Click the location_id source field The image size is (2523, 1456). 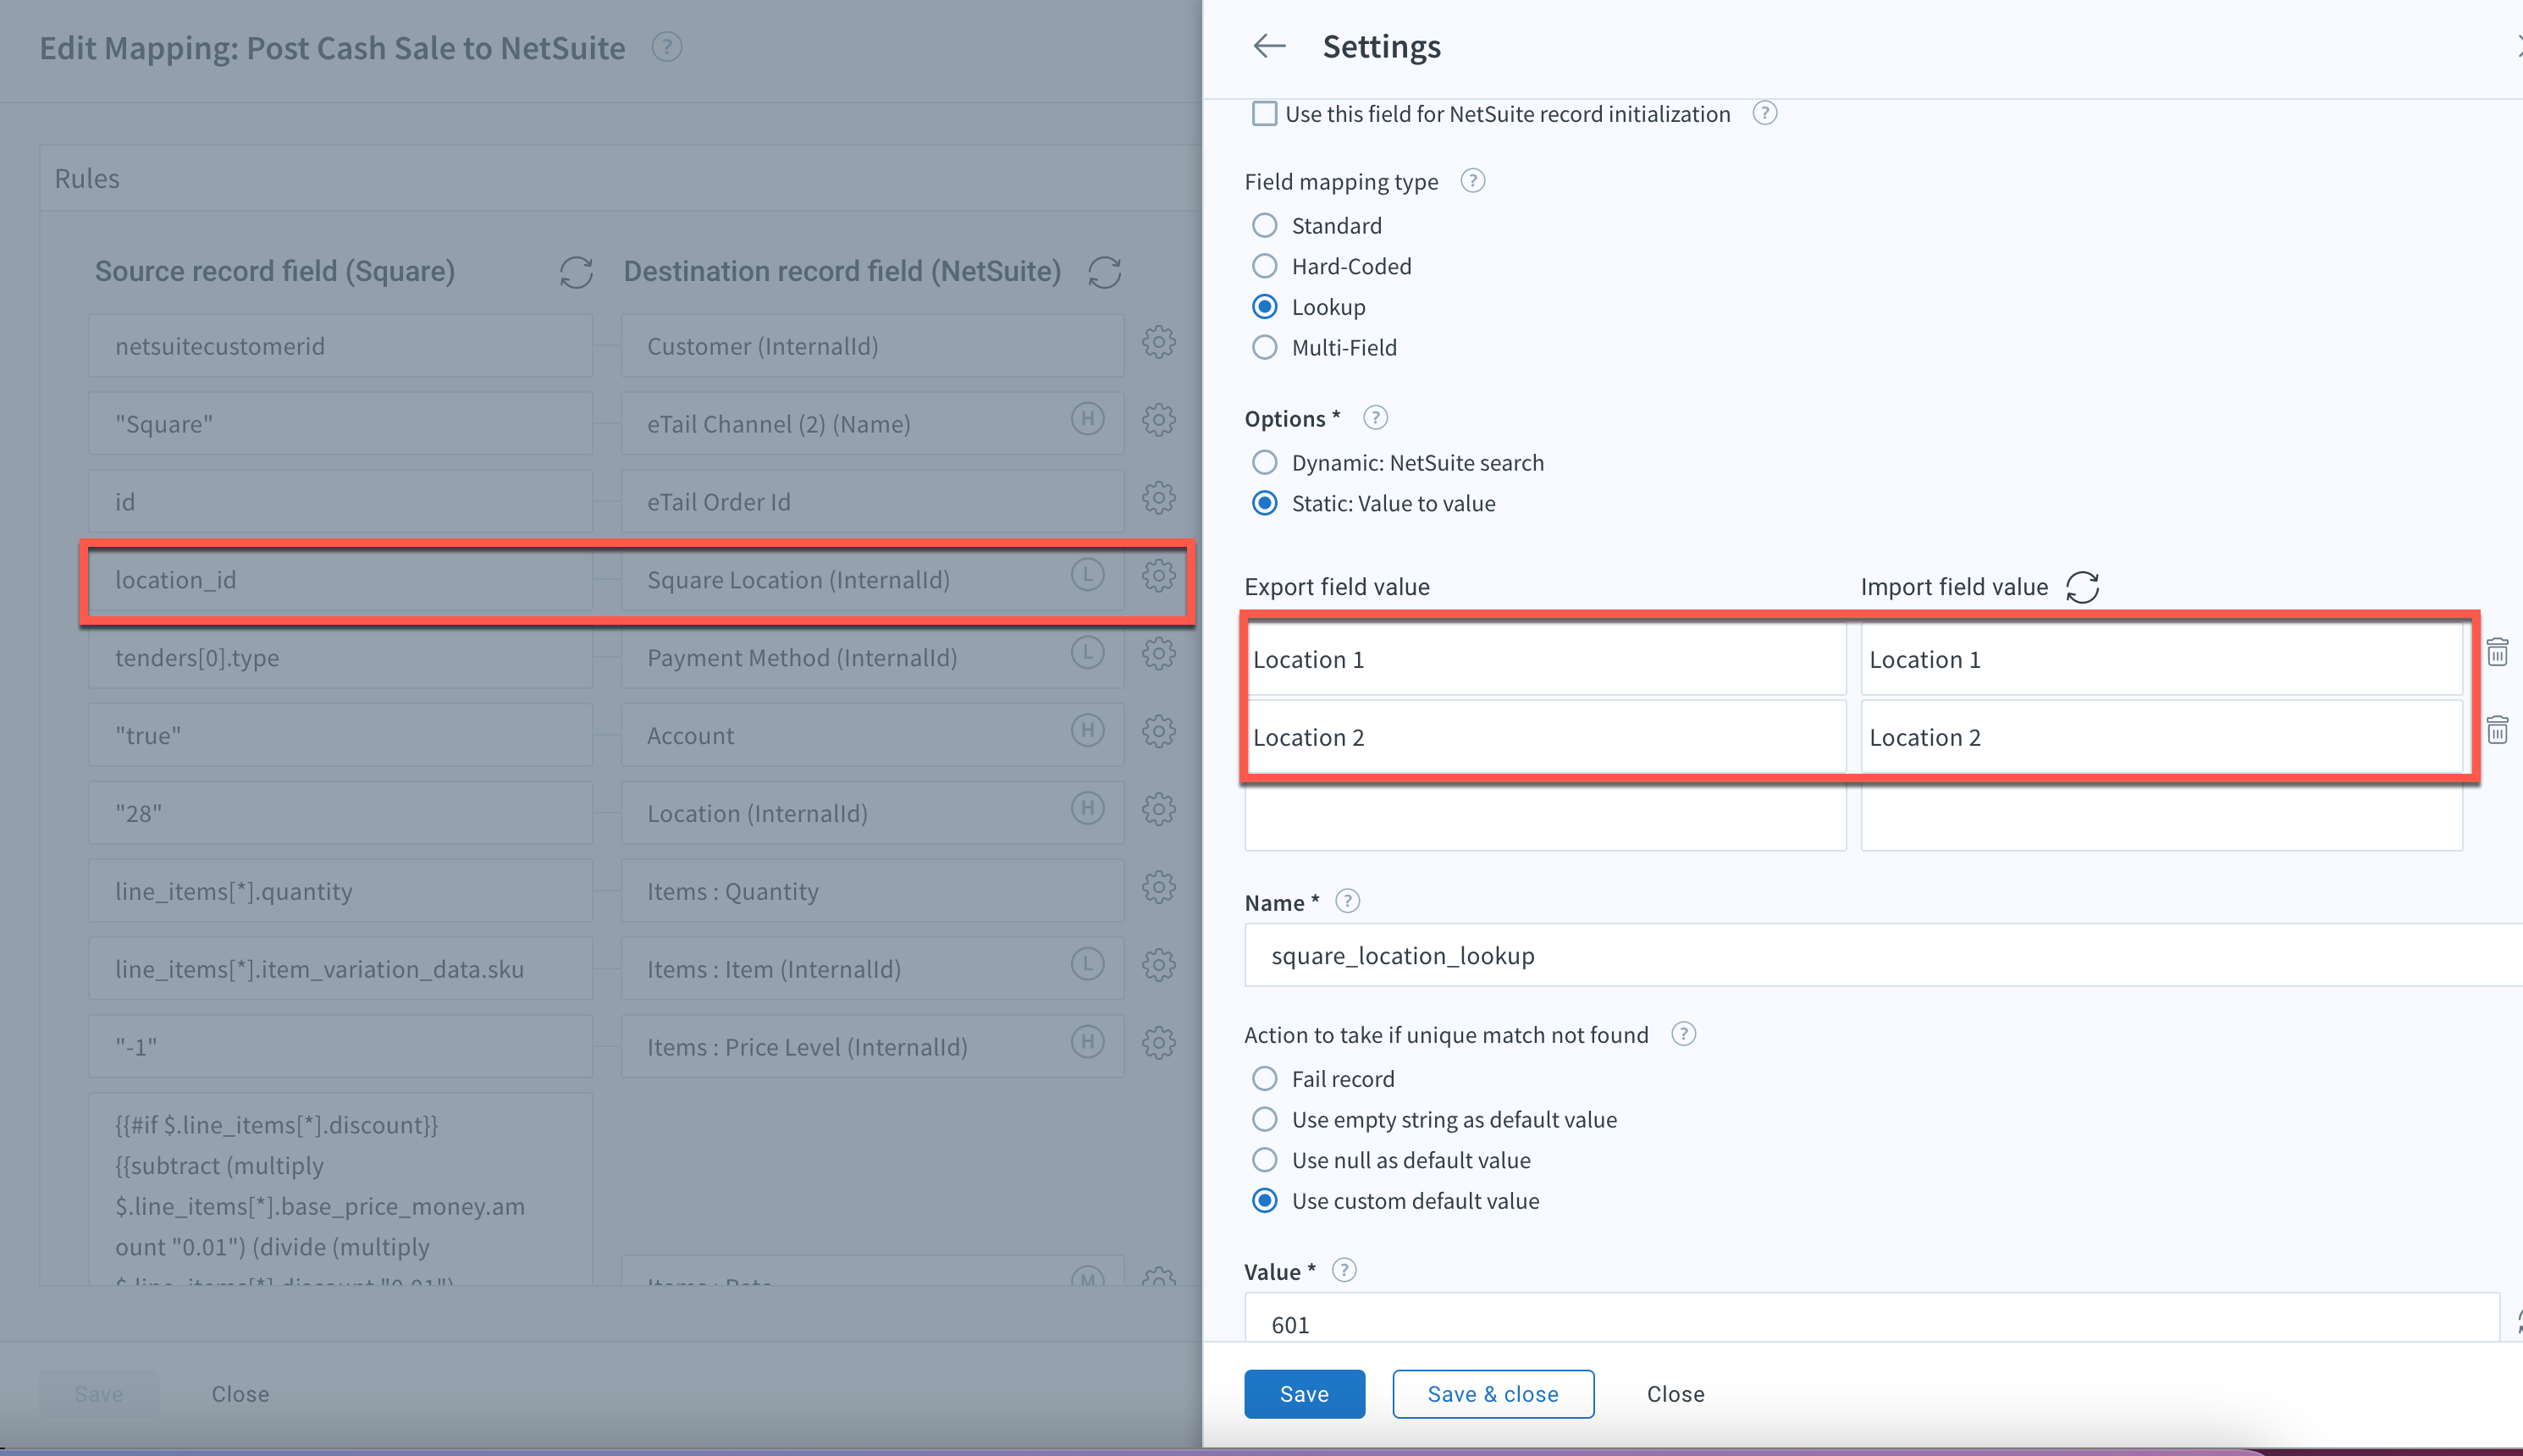point(340,580)
